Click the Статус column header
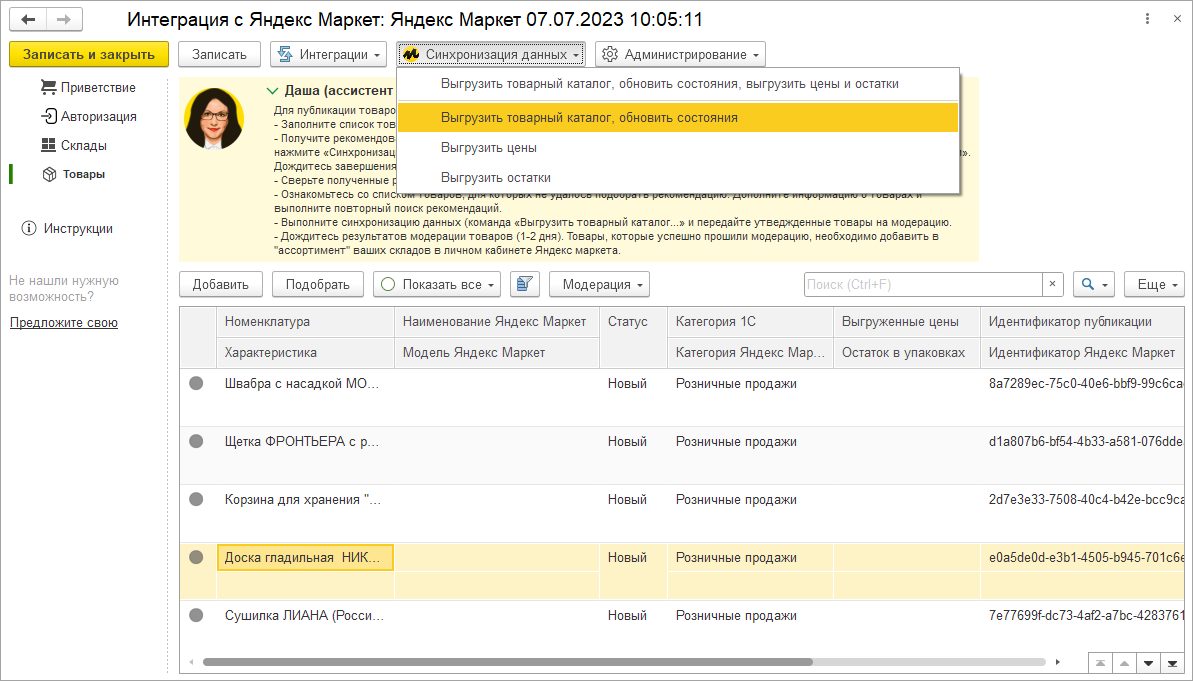1193x681 pixels. (x=633, y=337)
